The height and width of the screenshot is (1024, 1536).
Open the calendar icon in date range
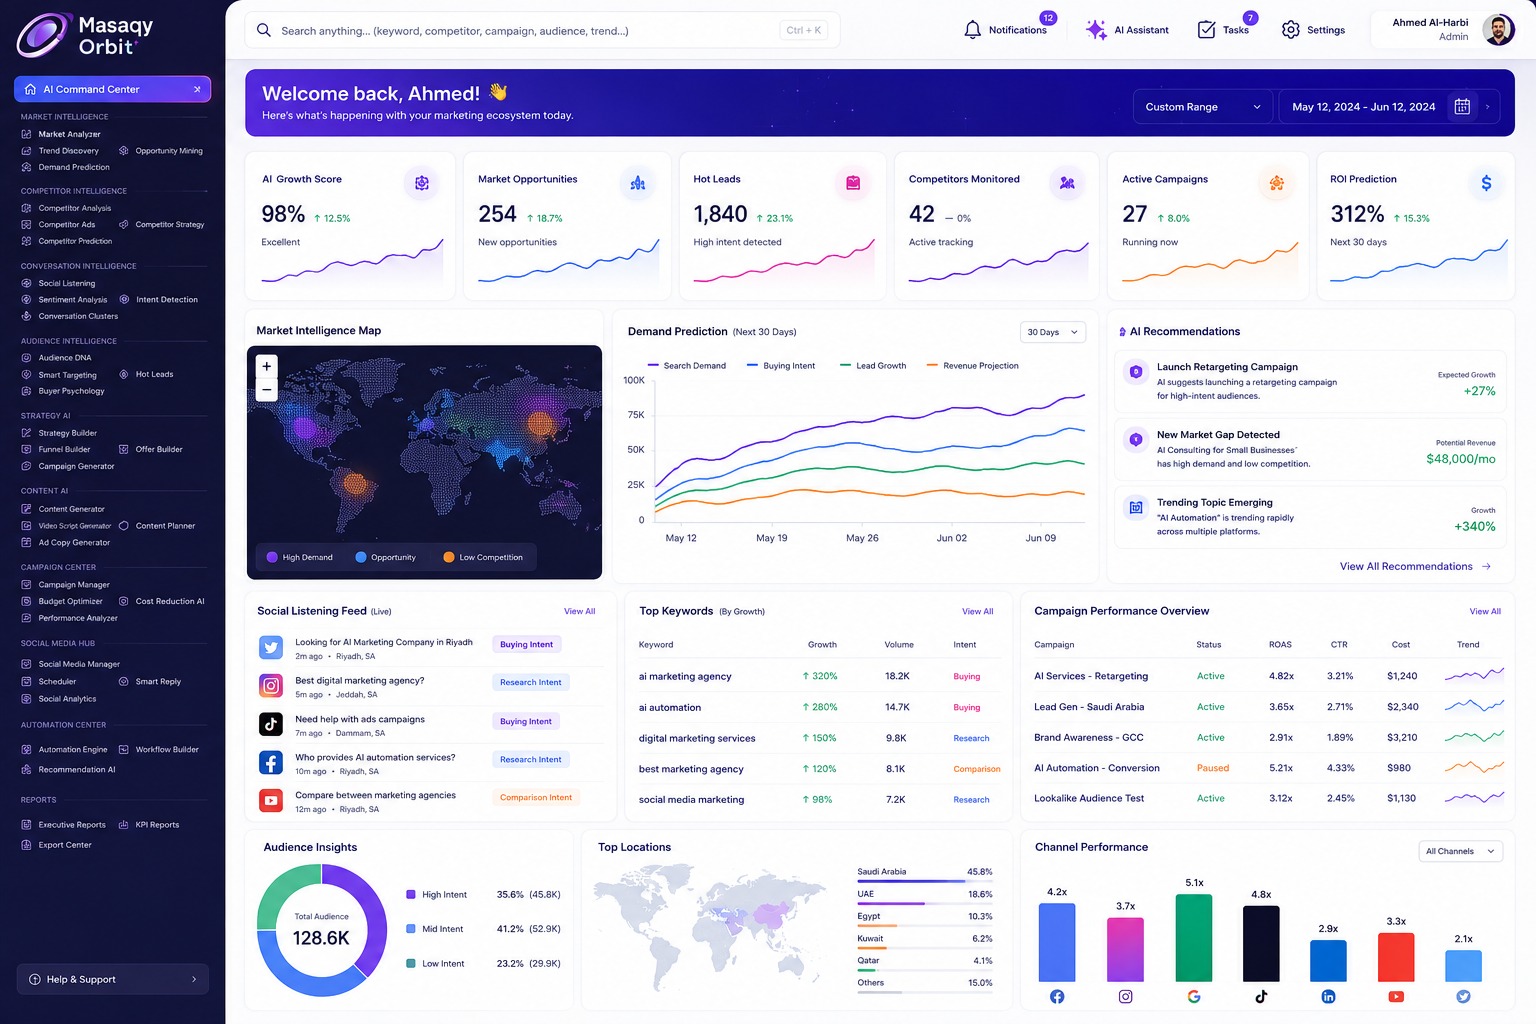point(1462,106)
